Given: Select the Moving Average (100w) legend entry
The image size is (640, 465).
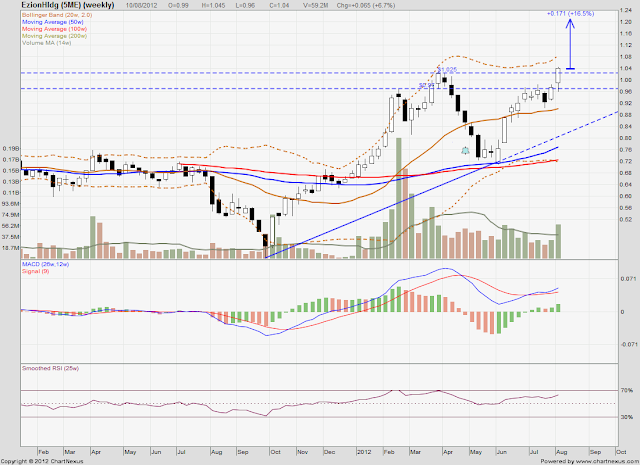Looking at the screenshot, I should point(54,29).
